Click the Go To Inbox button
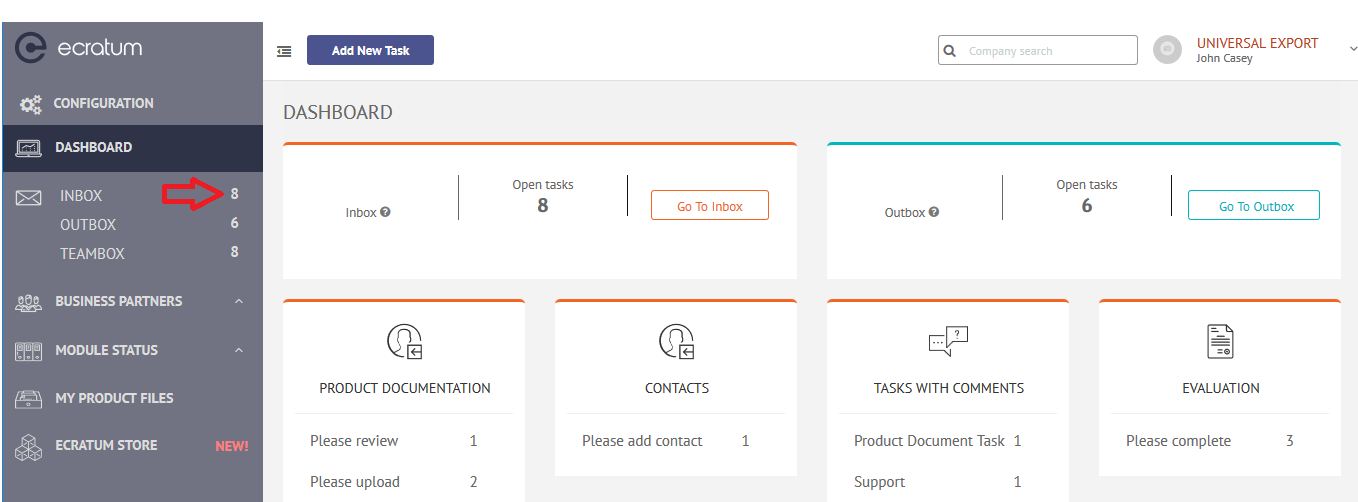The image size is (1358, 502). click(x=710, y=205)
